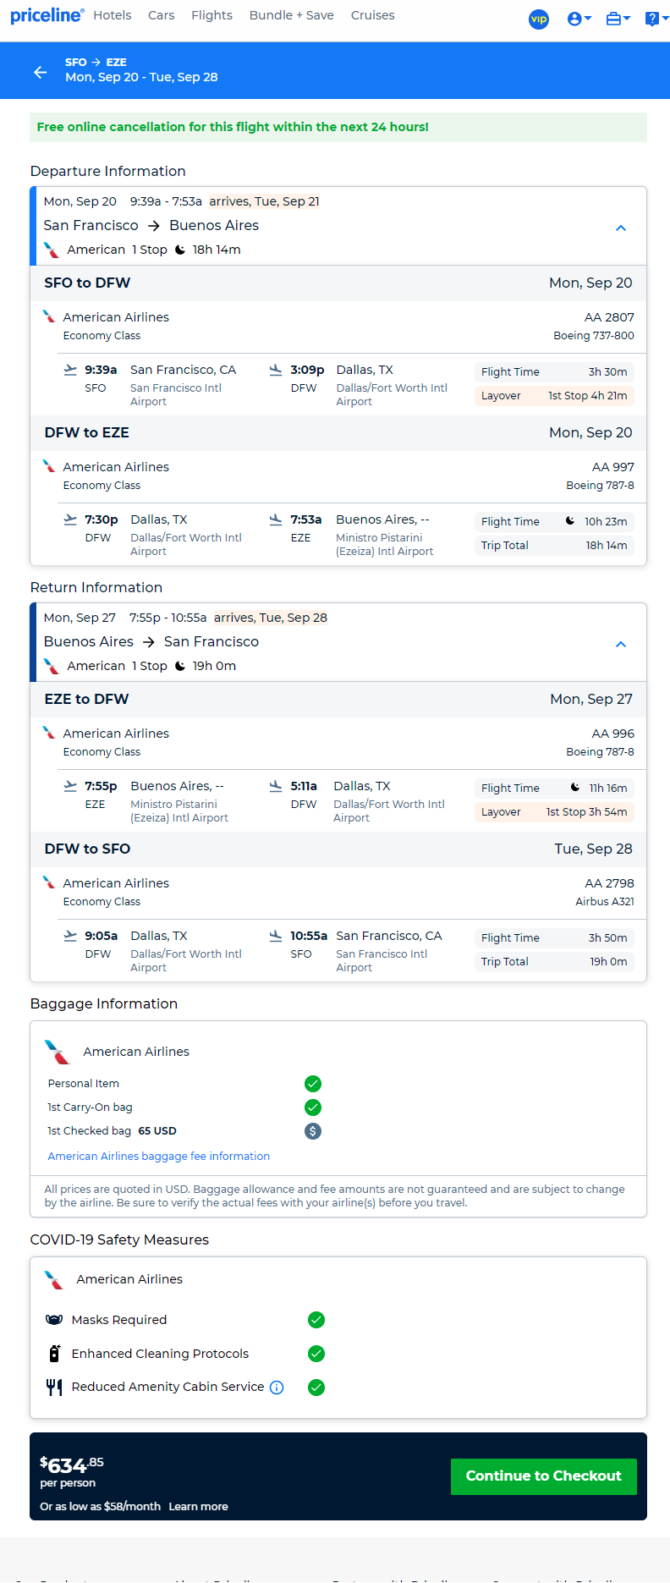Open the Cruises tab
670x1583 pixels.
[x=372, y=15]
